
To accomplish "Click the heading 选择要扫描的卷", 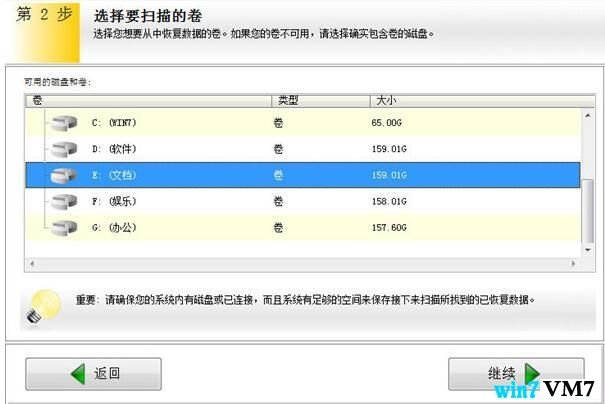I will coord(148,16).
